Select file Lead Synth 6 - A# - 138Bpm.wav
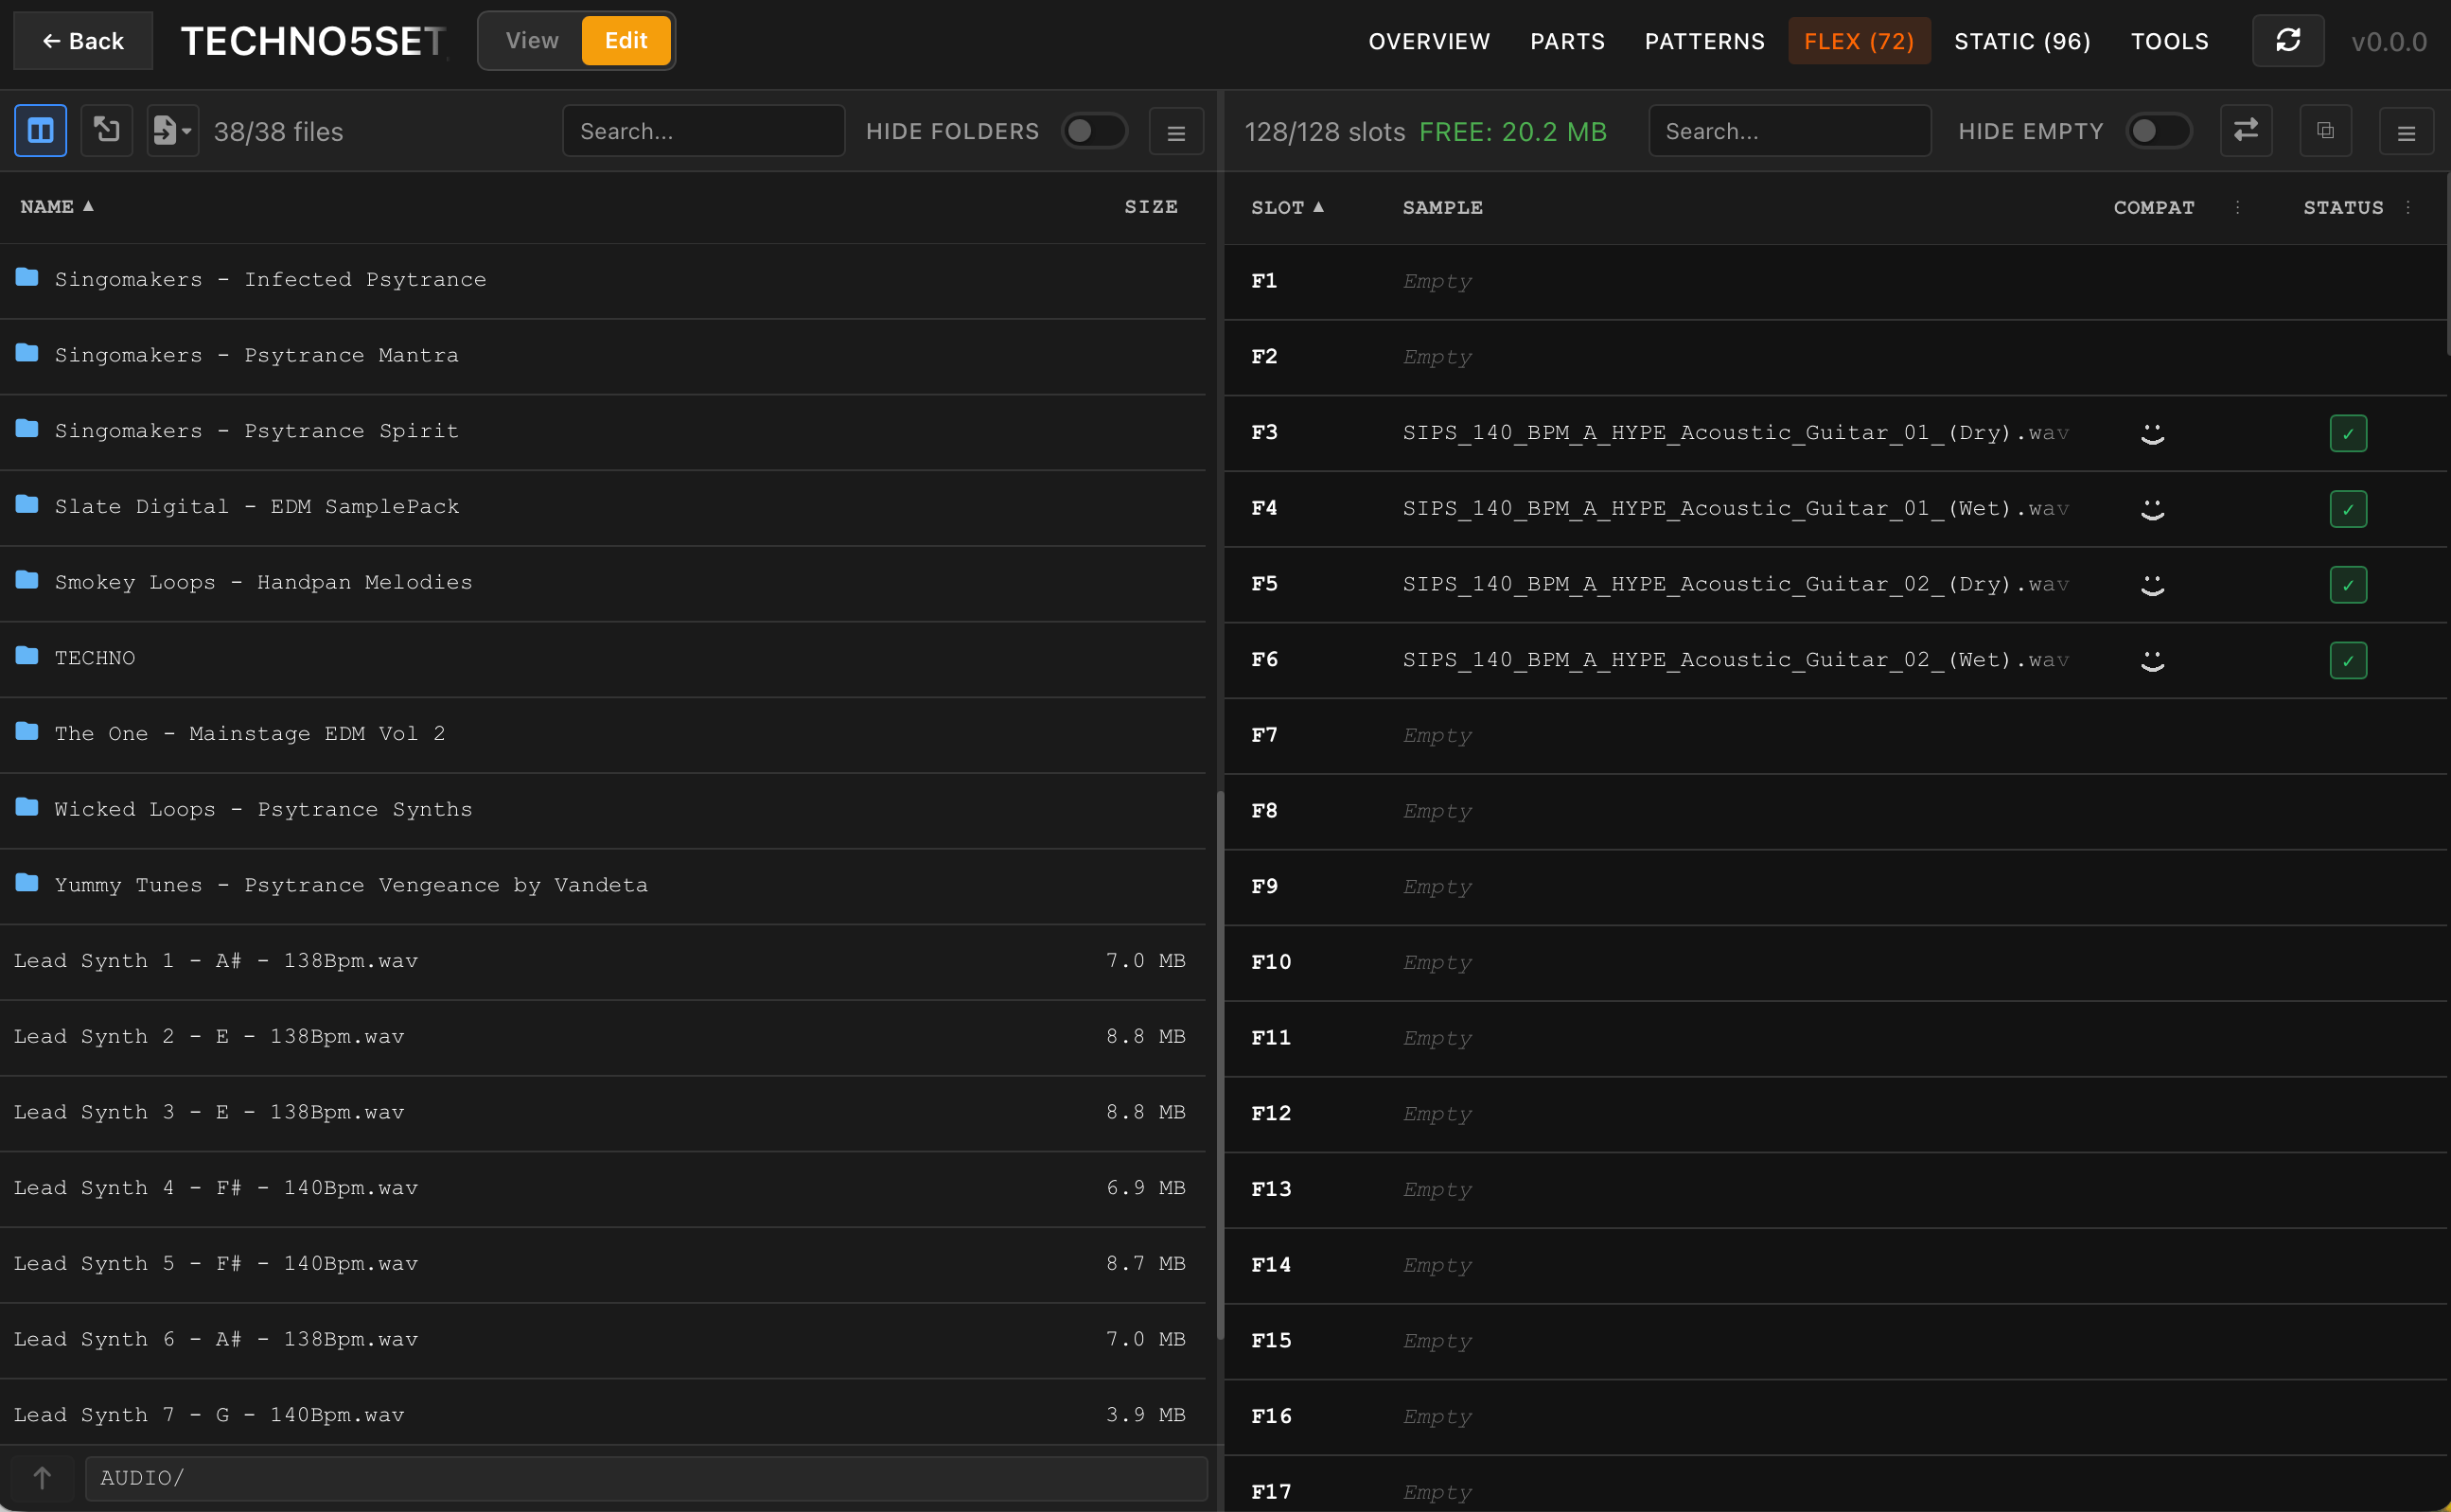2451x1512 pixels. coord(603,1339)
